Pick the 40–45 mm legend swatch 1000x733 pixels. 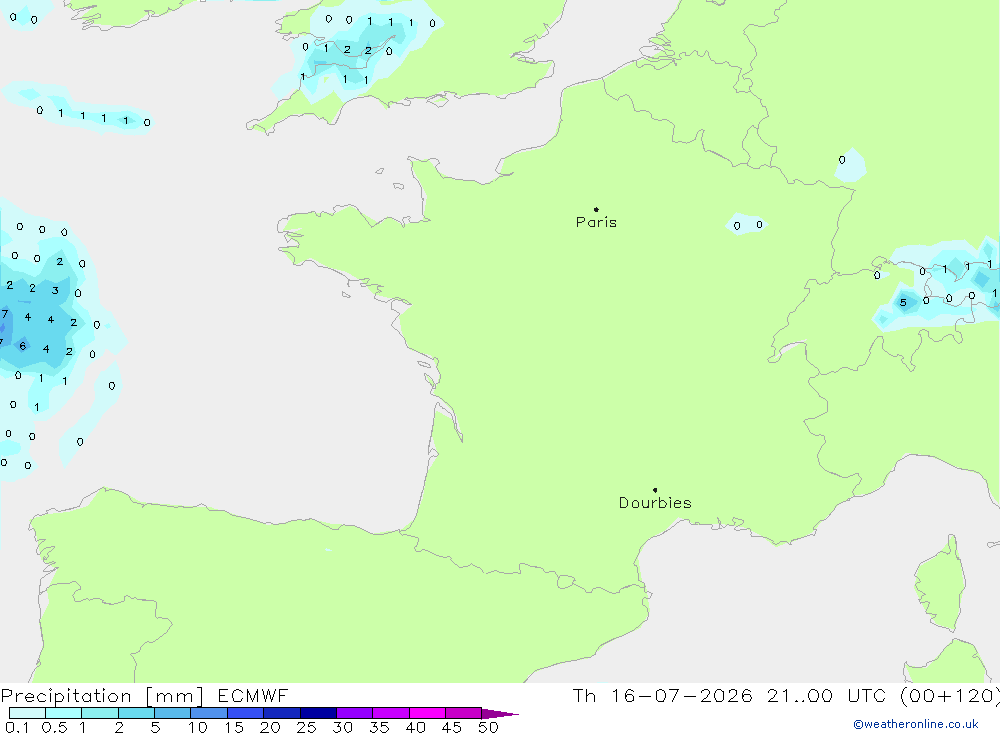427,713
